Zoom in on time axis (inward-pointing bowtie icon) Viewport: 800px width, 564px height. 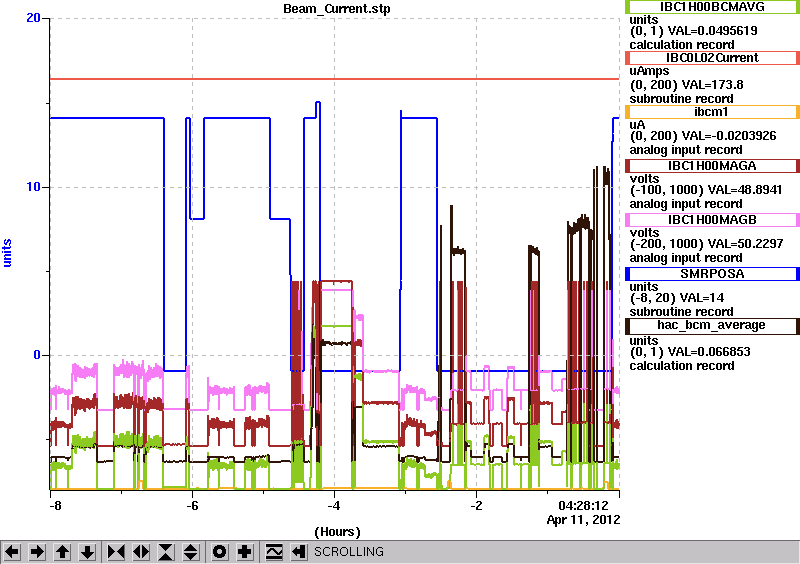pyautogui.click(x=116, y=552)
